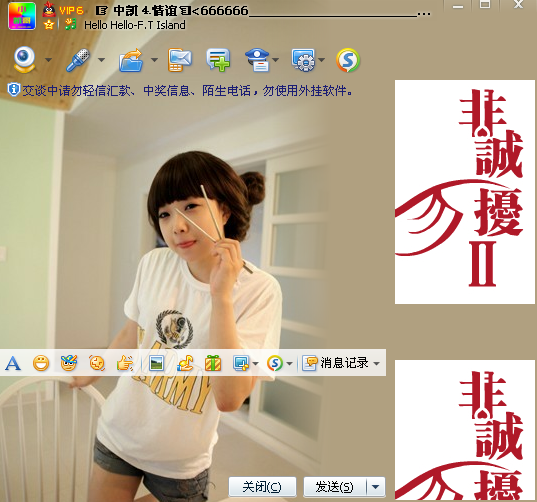This screenshot has width=537, height=502.
Task: Click the security warning tip text
Action: tap(187, 91)
